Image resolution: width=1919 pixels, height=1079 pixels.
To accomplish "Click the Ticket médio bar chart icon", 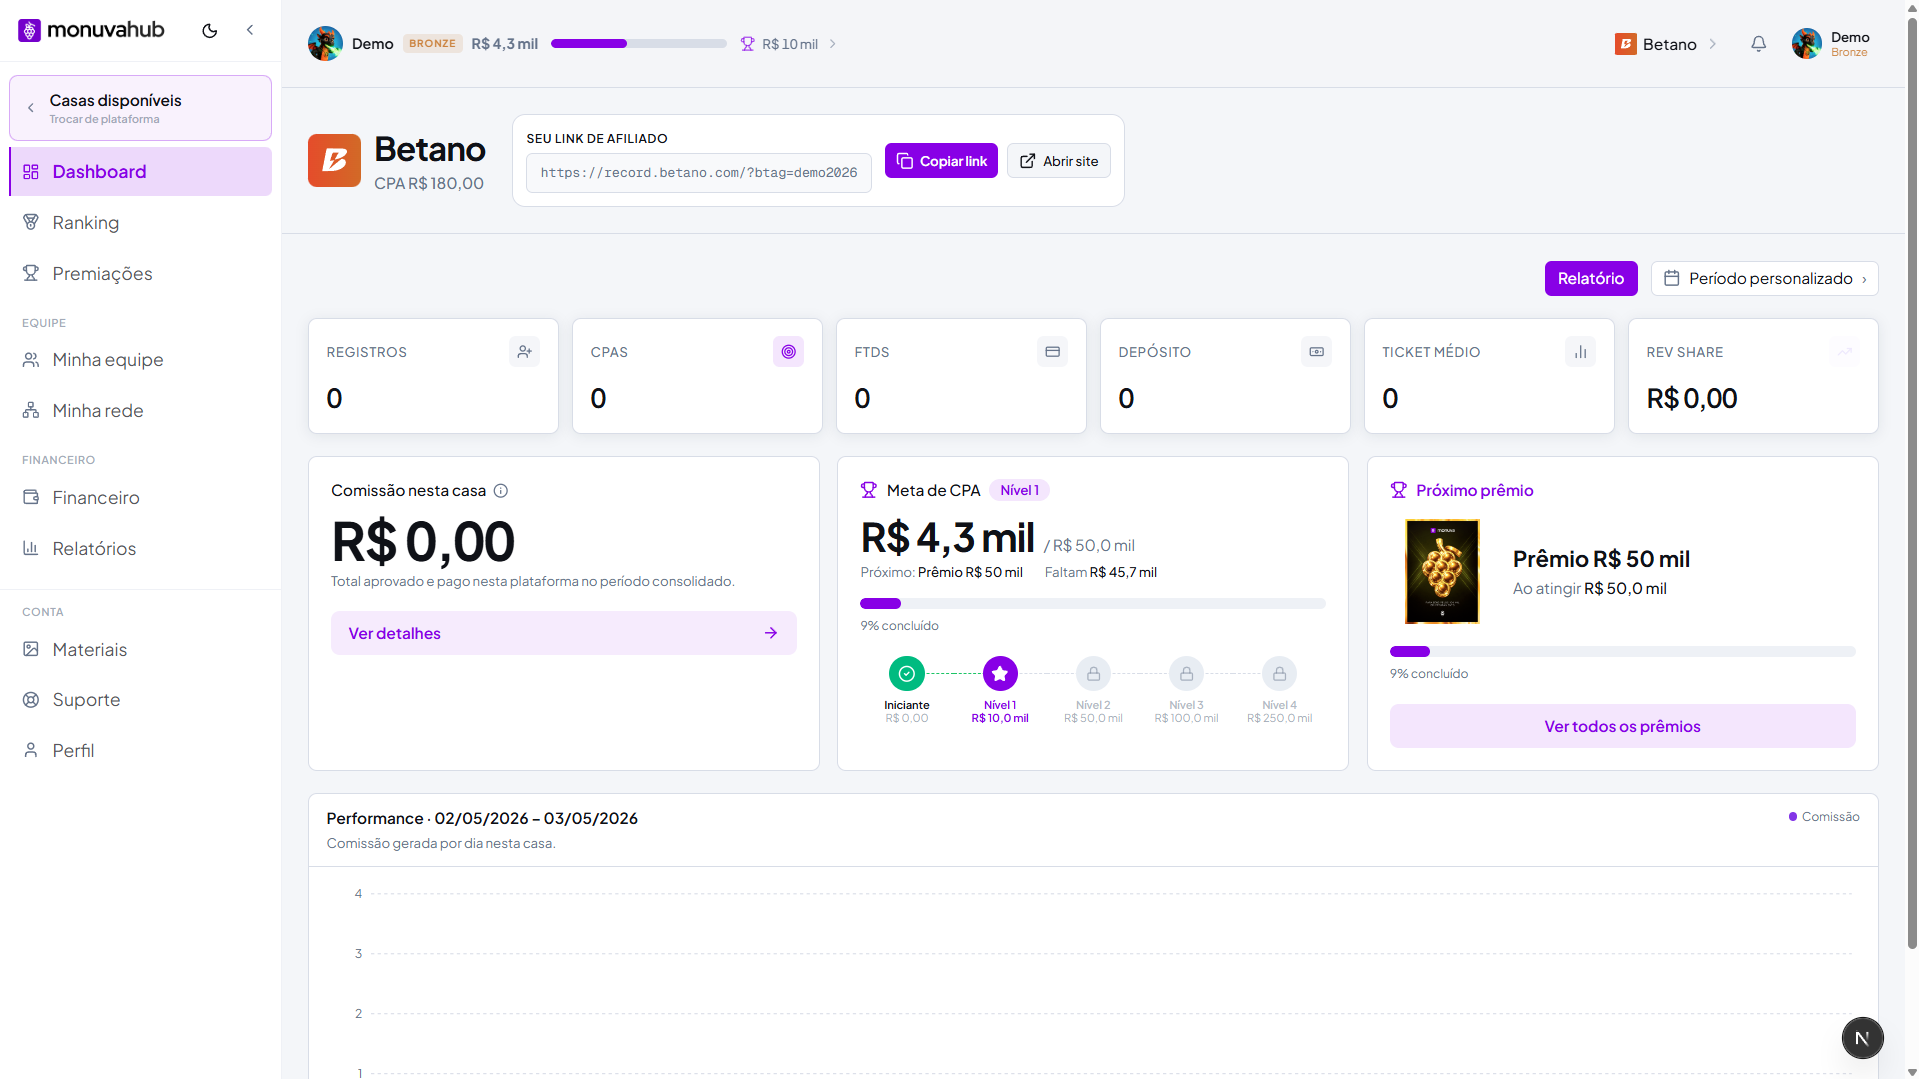I will 1580,352.
